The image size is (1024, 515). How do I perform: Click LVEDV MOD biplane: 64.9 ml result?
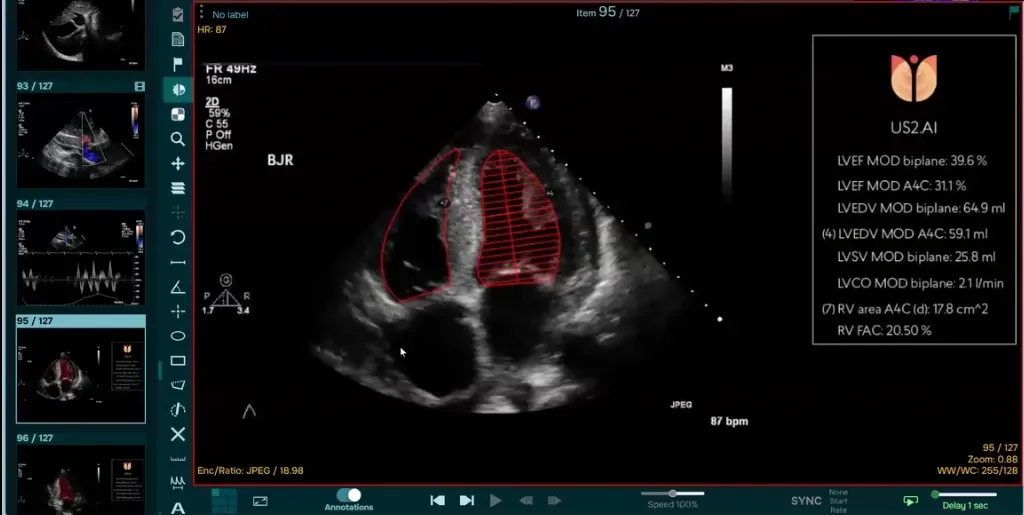click(x=921, y=208)
